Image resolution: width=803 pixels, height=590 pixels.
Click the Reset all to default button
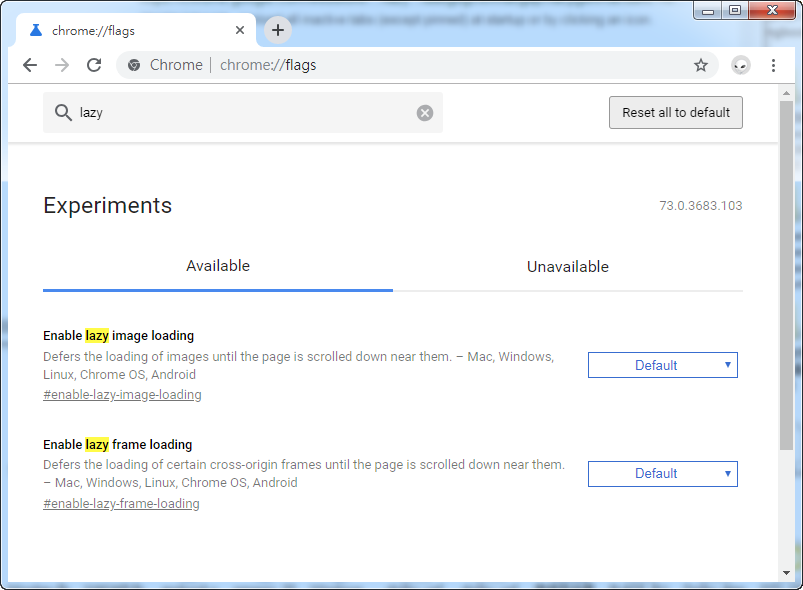(675, 112)
